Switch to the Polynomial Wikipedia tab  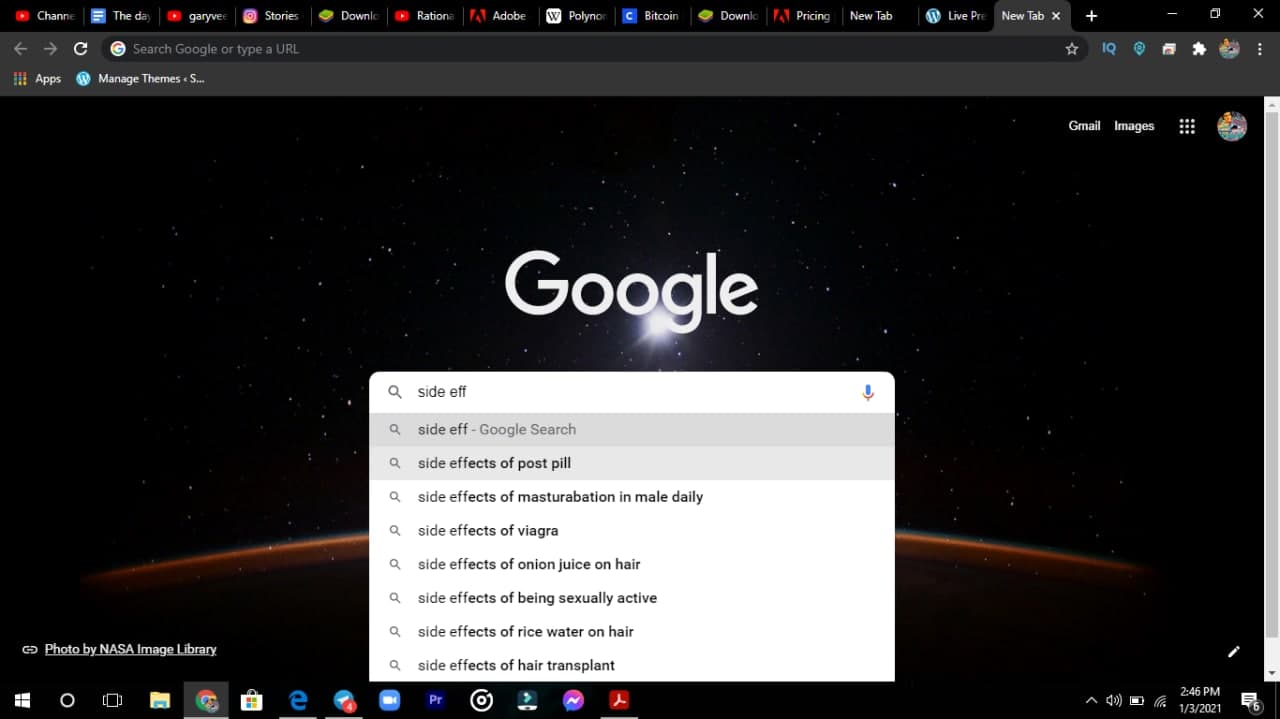tap(576, 16)
